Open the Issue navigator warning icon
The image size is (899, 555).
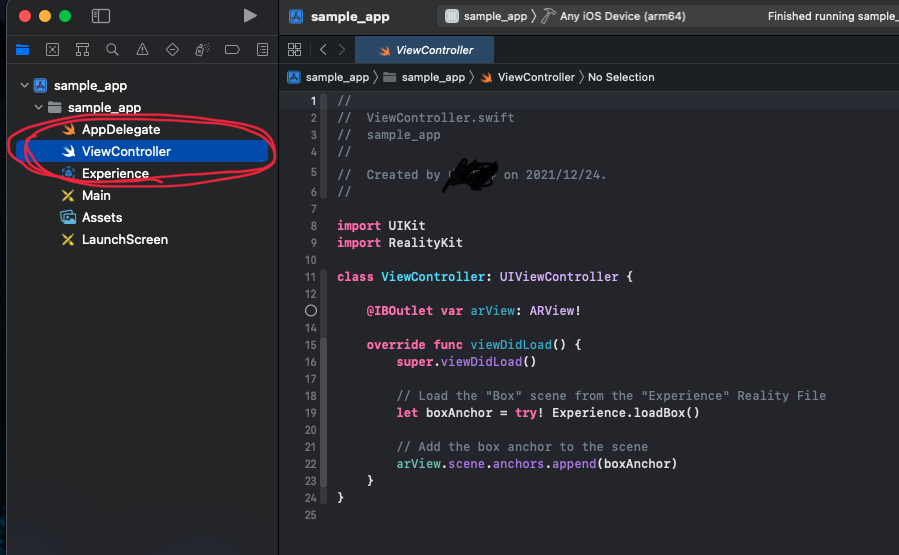(x=142, y=50)
